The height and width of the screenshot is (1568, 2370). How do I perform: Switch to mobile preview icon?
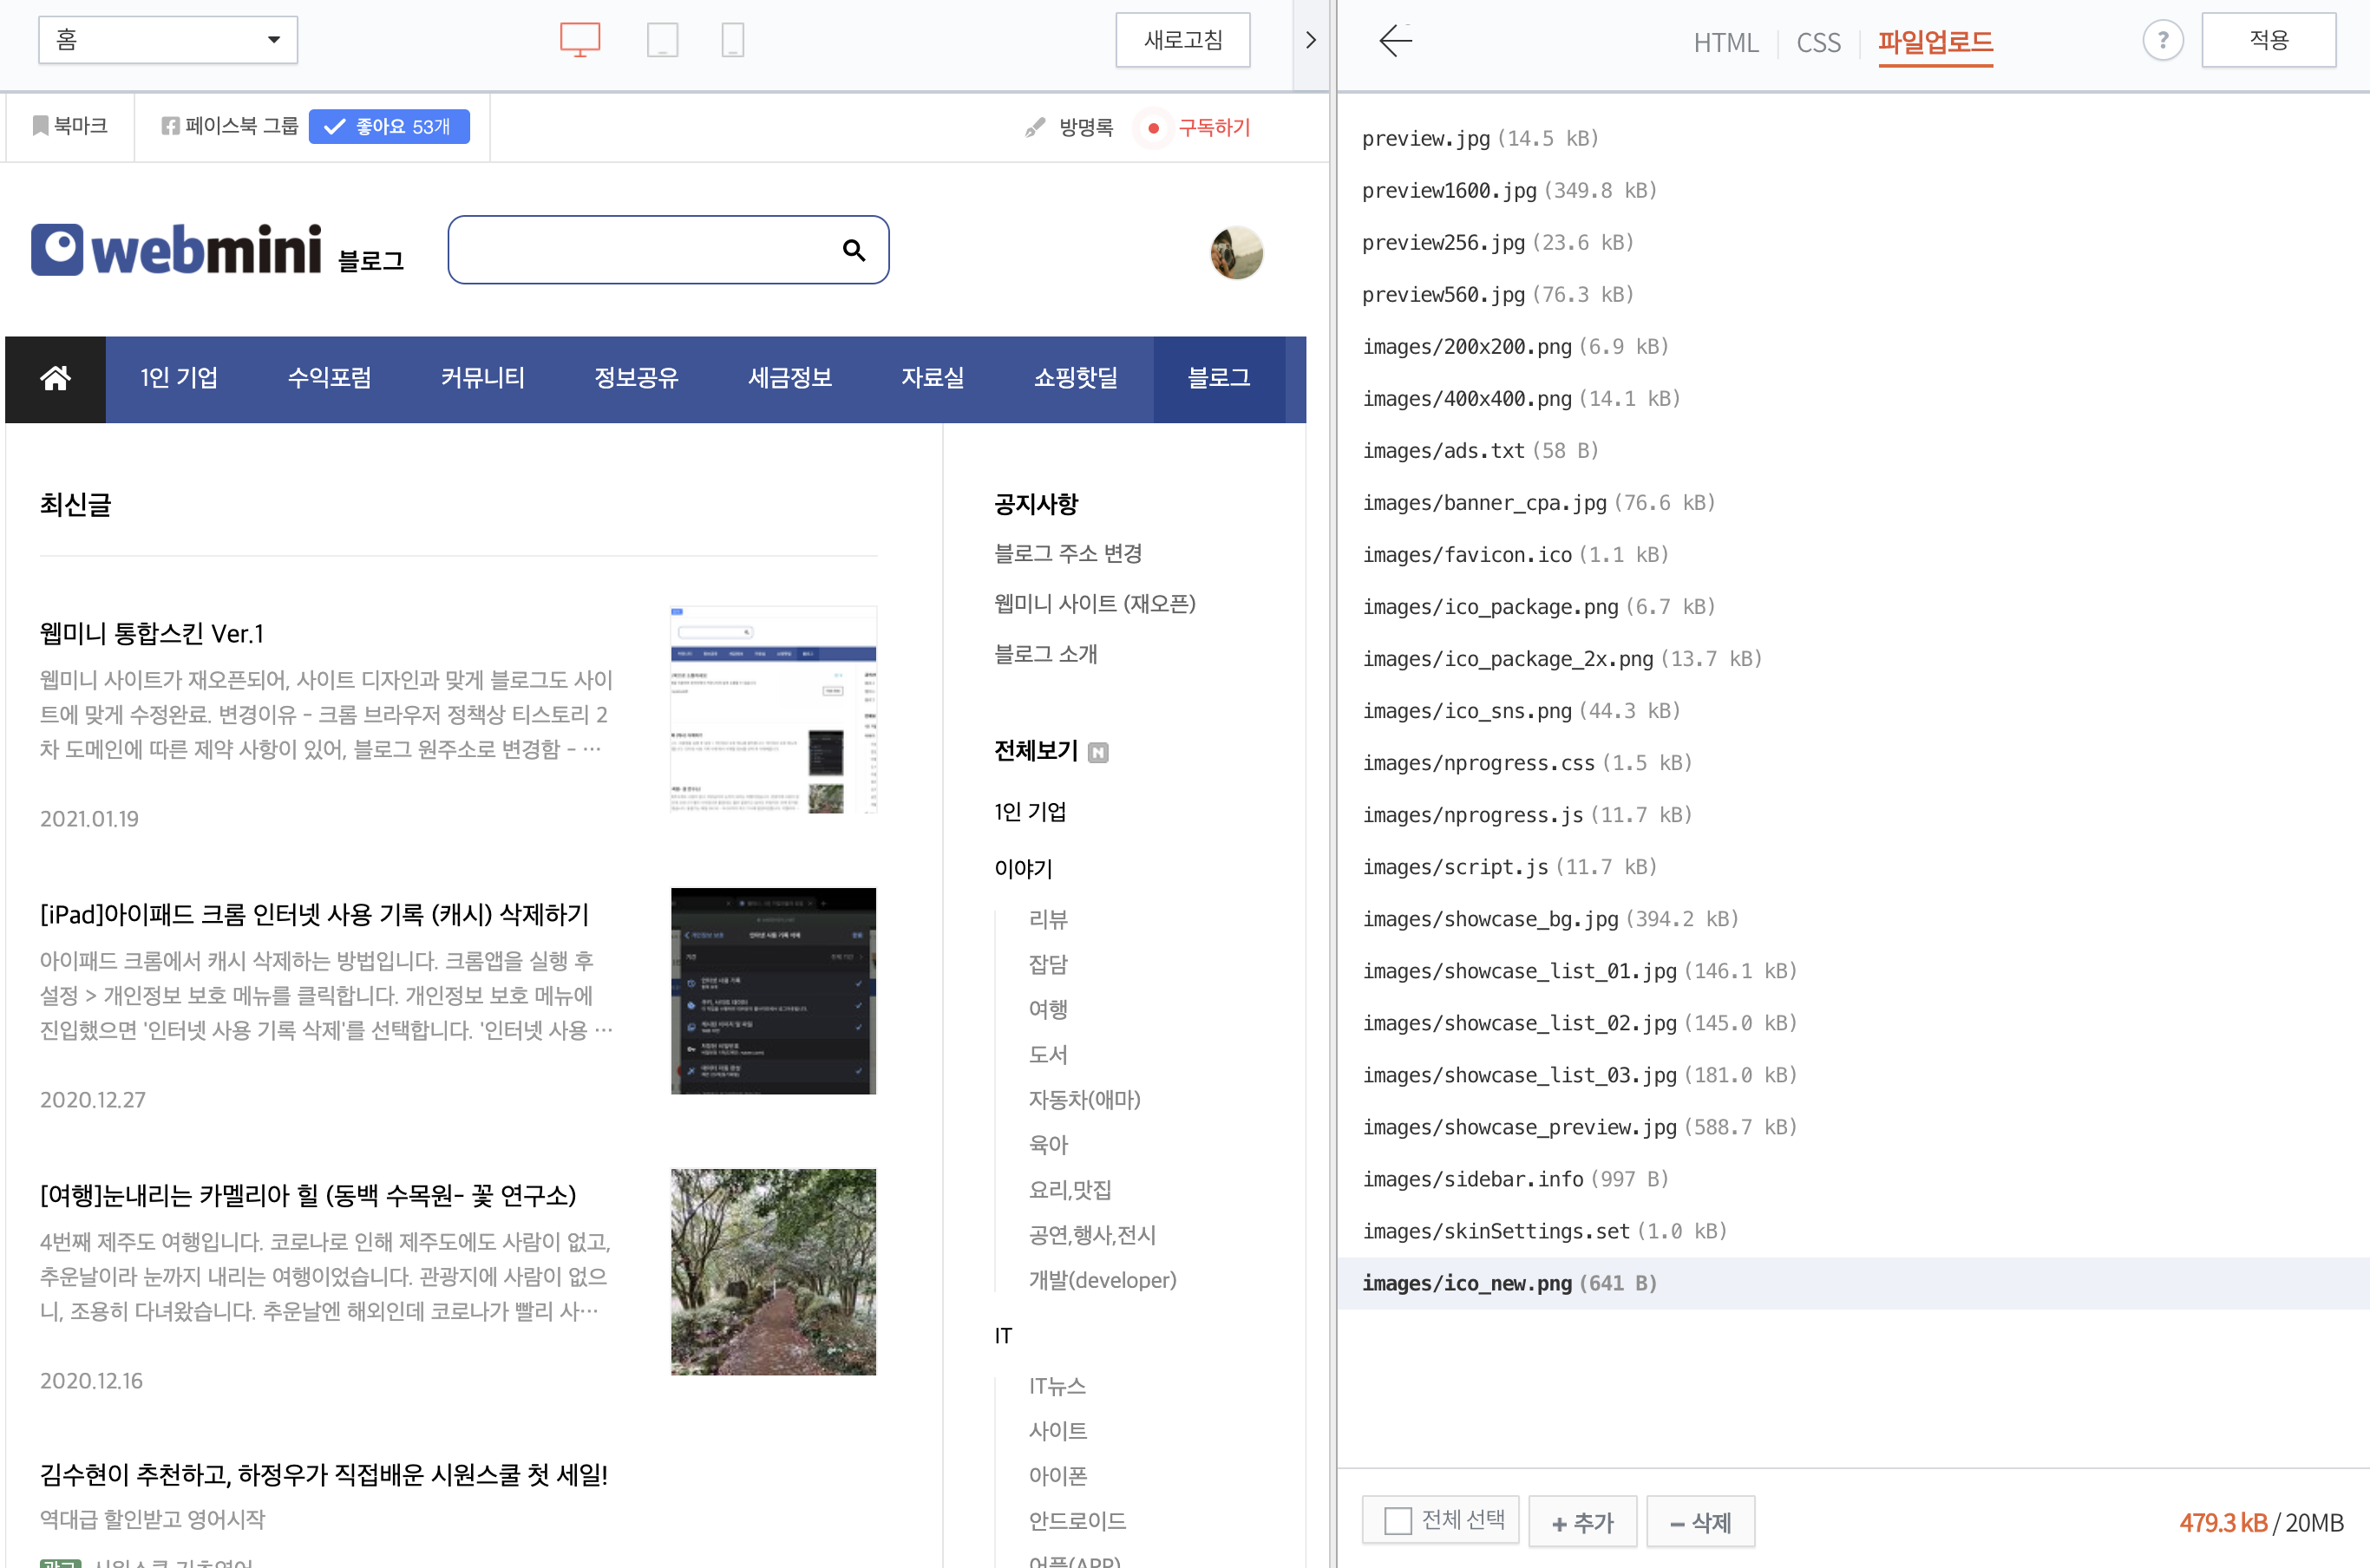[x=732, y=40]
